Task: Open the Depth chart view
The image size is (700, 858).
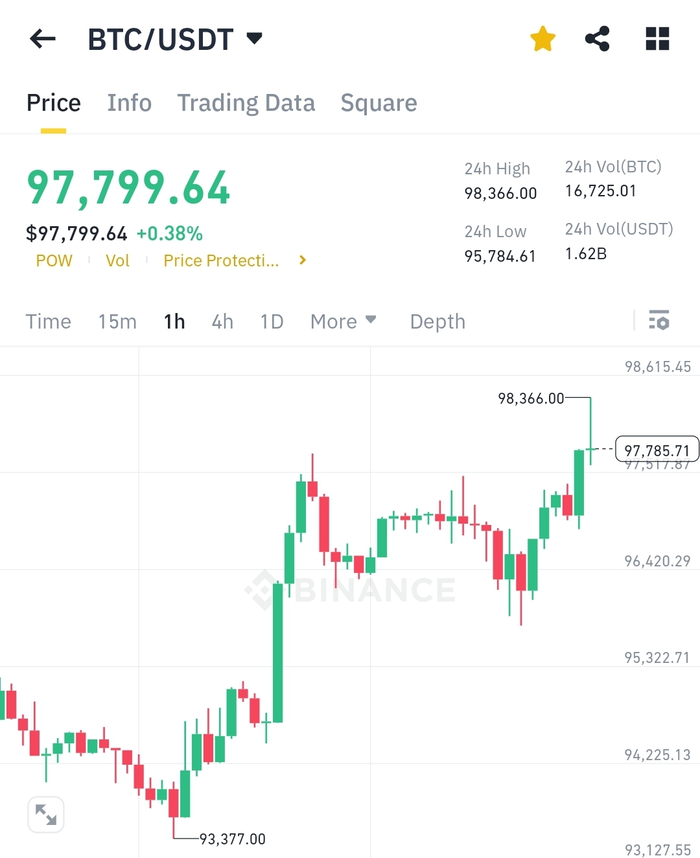Action: click(438, 321)
